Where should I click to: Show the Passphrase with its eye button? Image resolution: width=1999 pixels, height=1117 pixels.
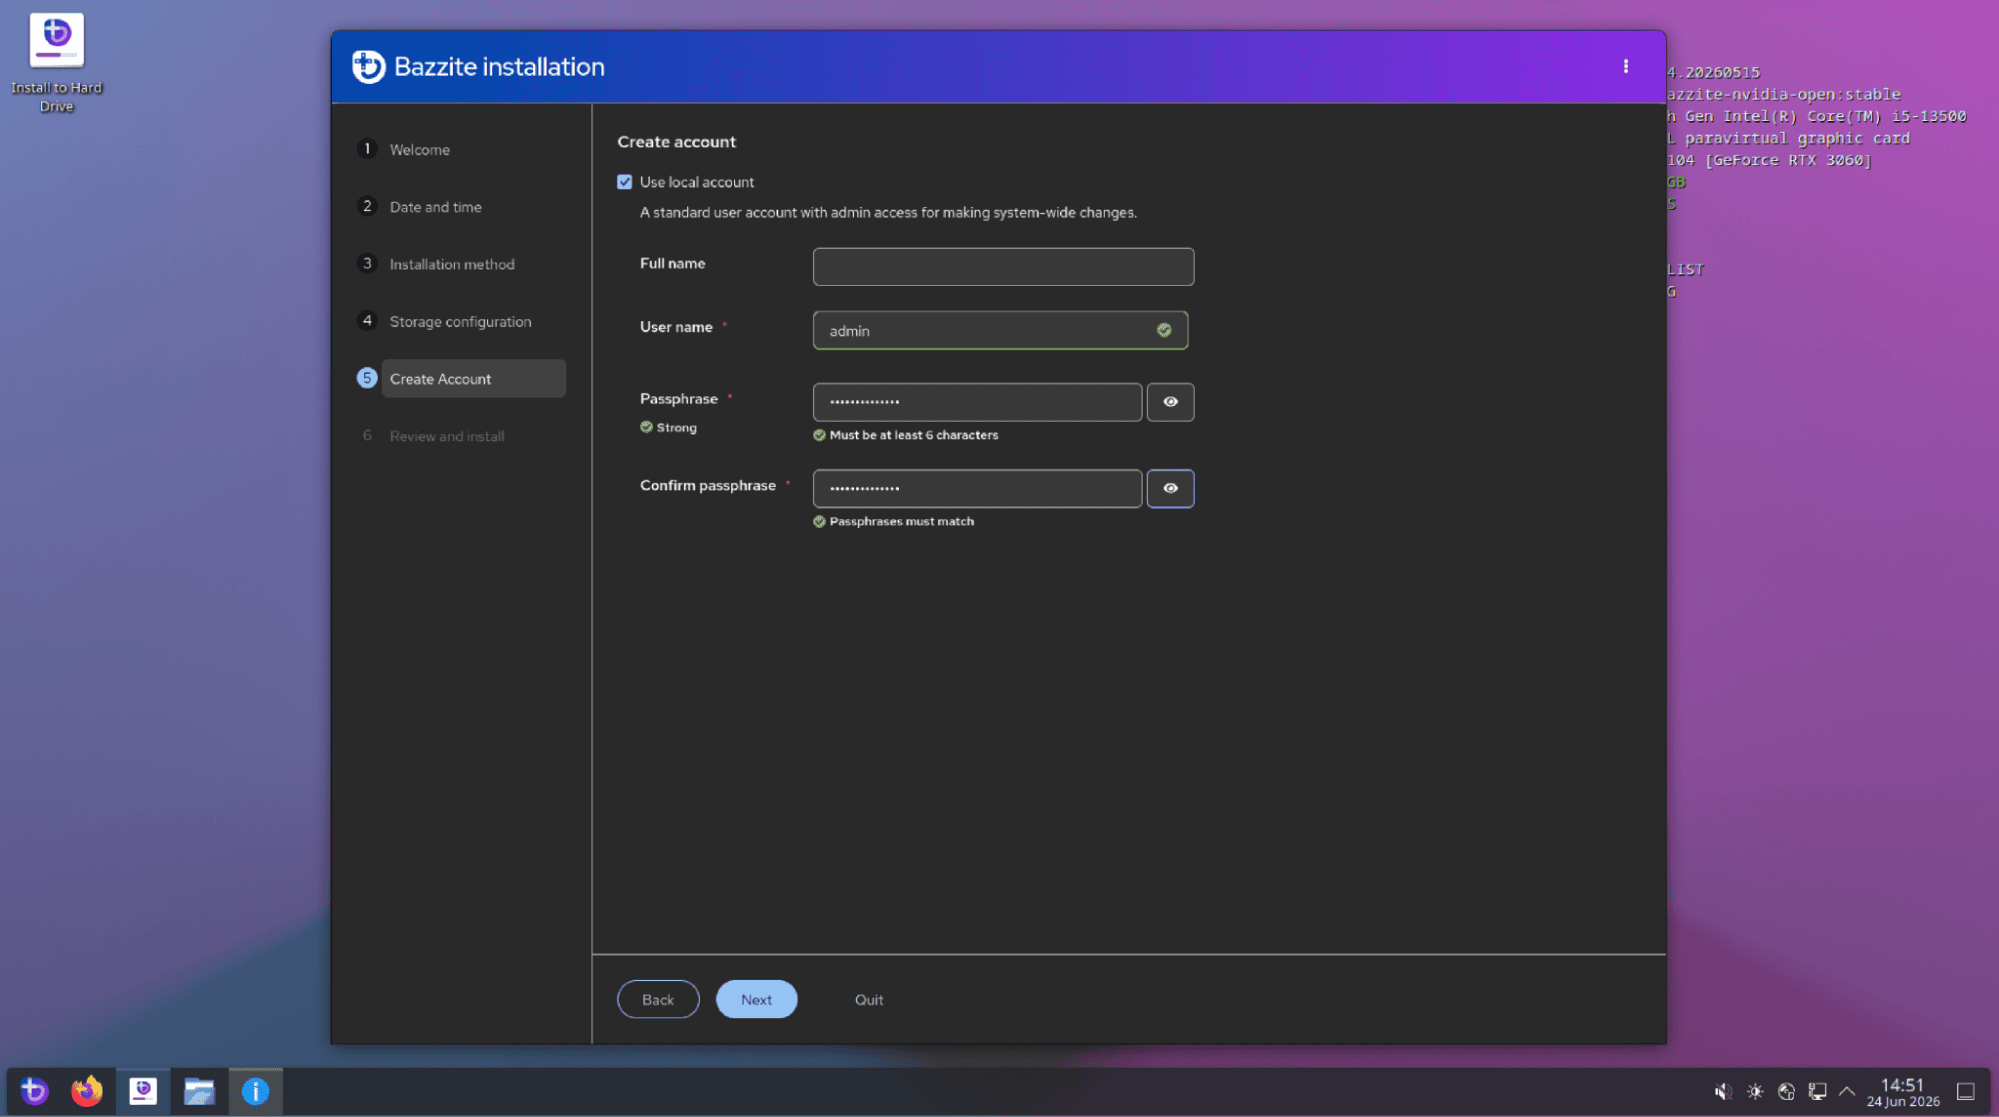click(1170, 402)
